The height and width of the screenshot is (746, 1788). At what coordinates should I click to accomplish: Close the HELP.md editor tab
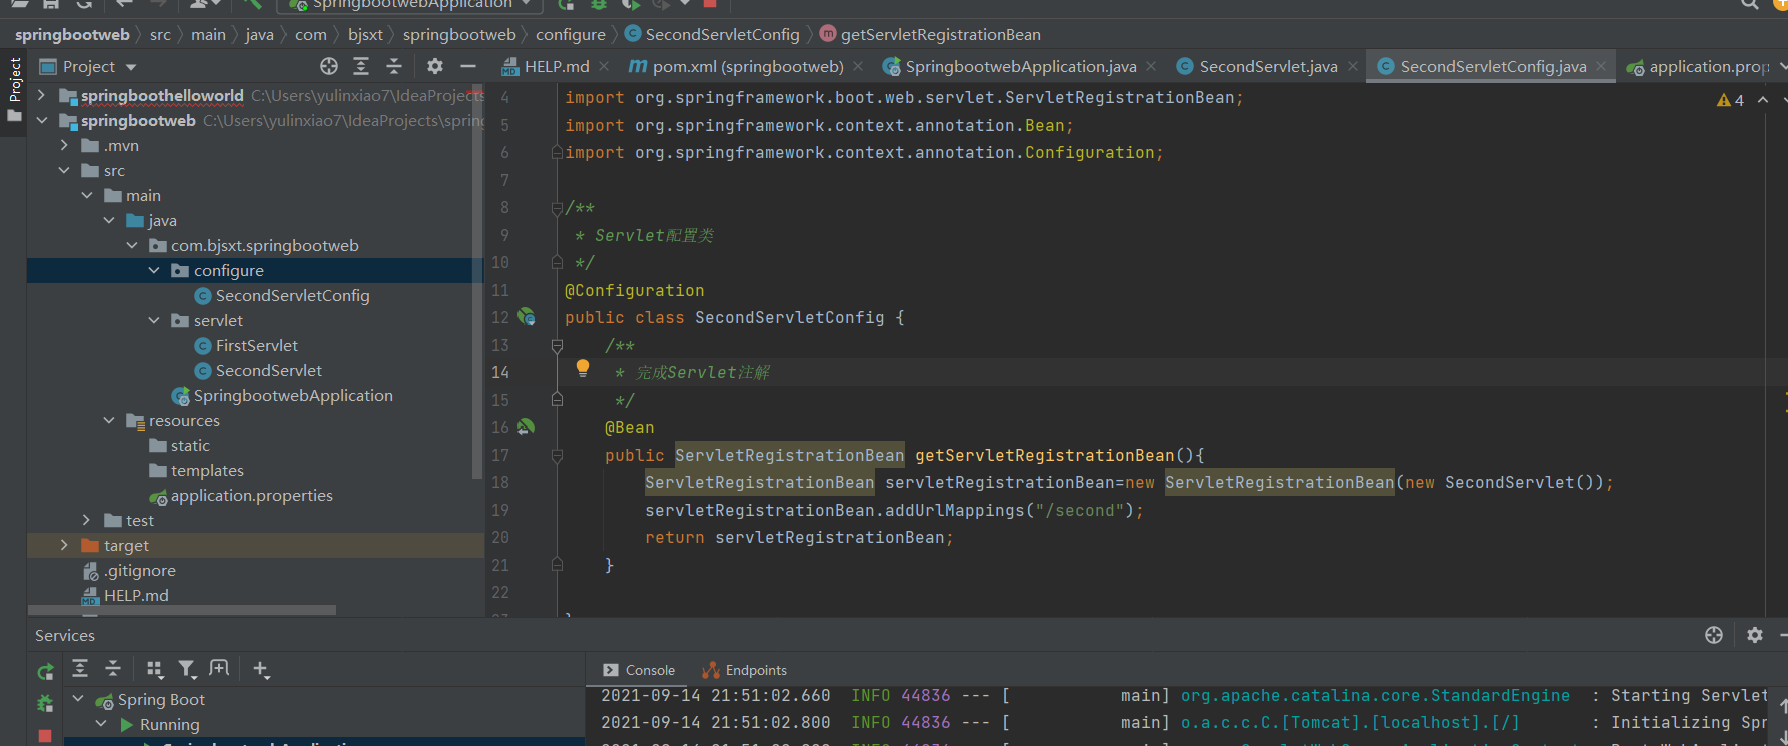coord(604,66)
